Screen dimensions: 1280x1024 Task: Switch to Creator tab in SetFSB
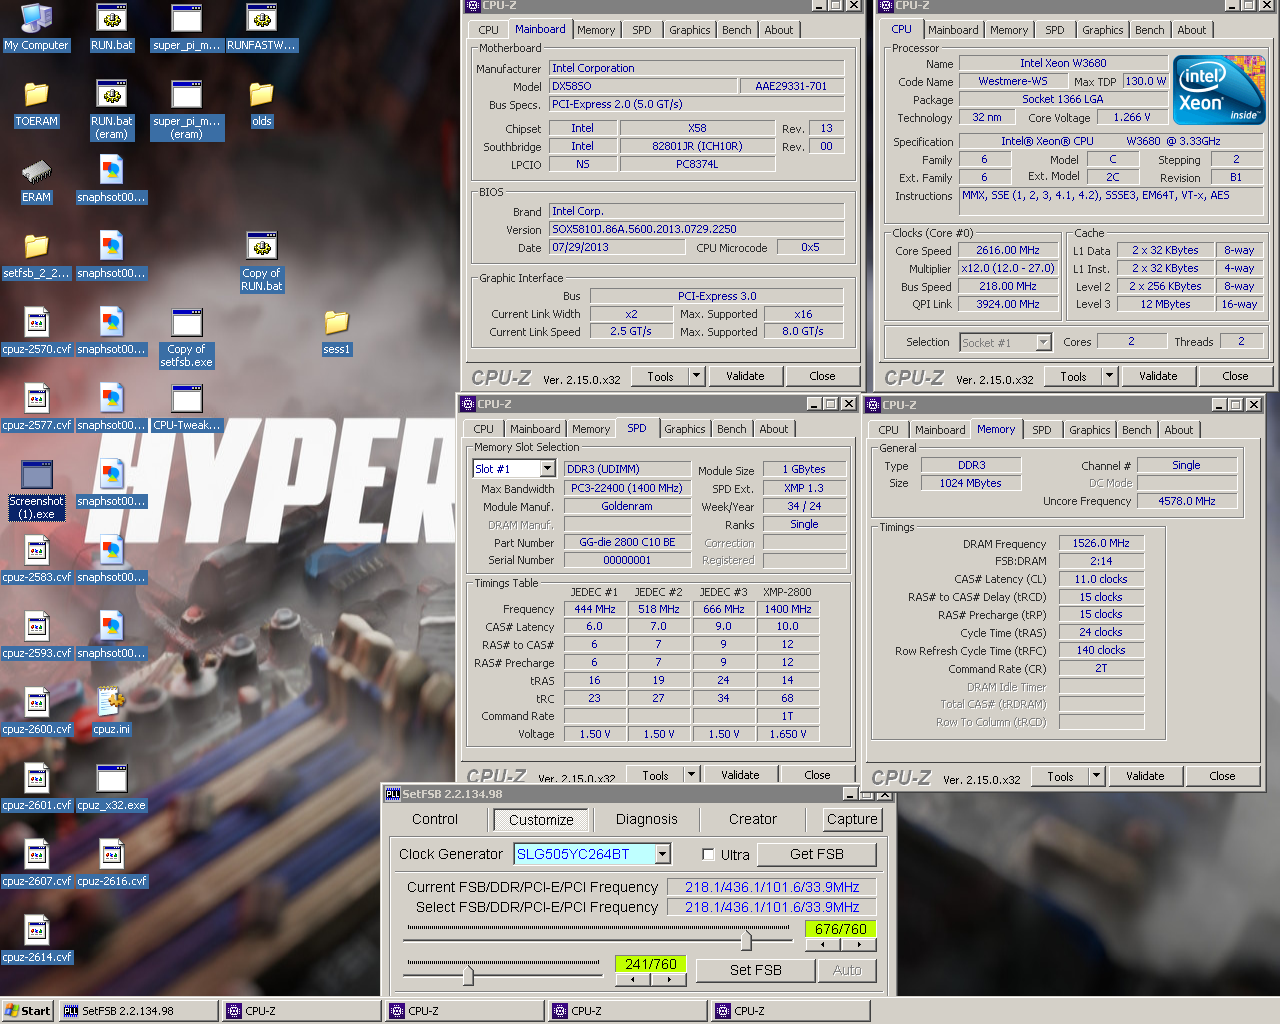pyautogui.click(x=753, y=819)
